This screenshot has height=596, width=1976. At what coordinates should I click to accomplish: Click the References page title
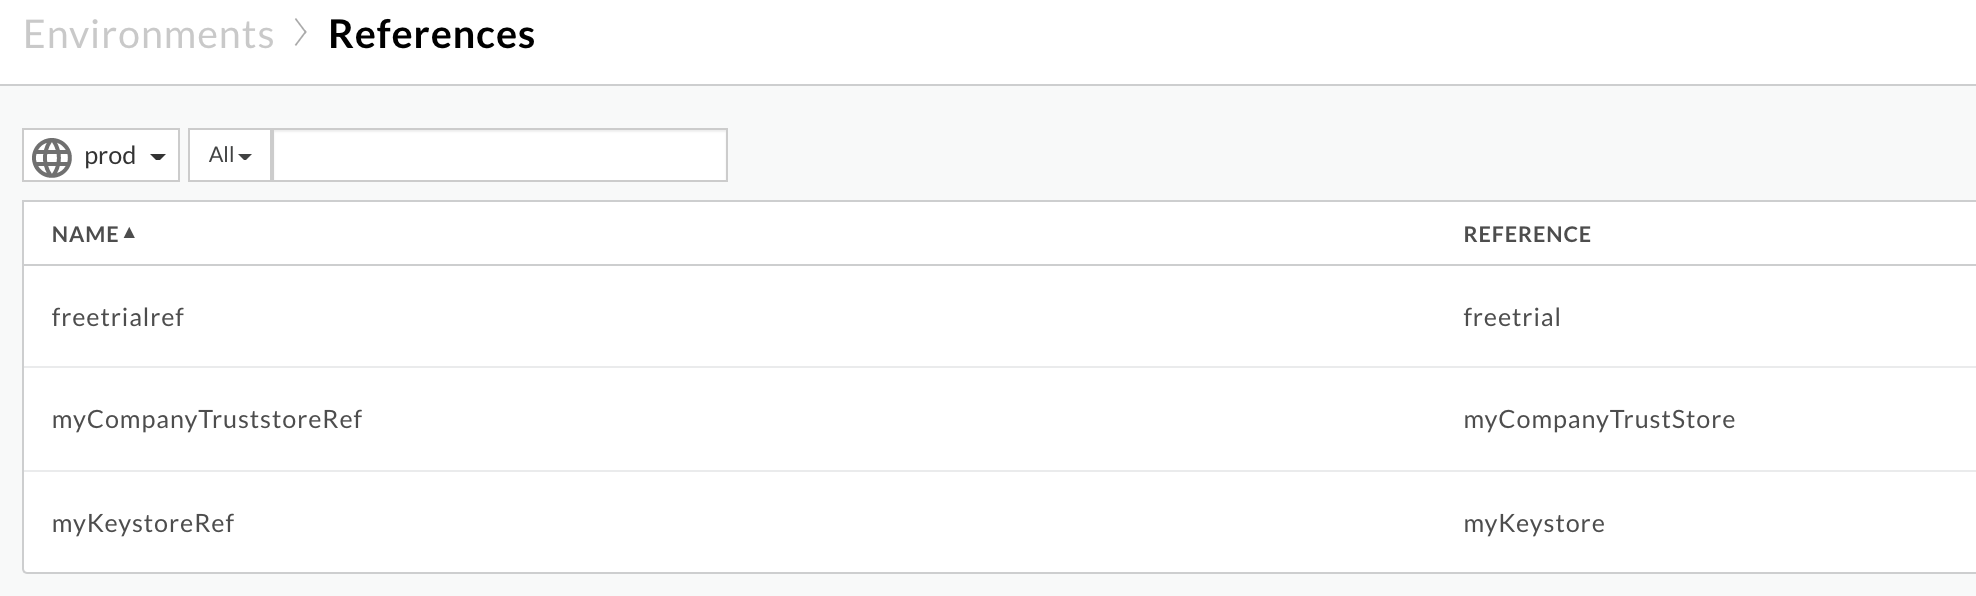tap(431, 35)
